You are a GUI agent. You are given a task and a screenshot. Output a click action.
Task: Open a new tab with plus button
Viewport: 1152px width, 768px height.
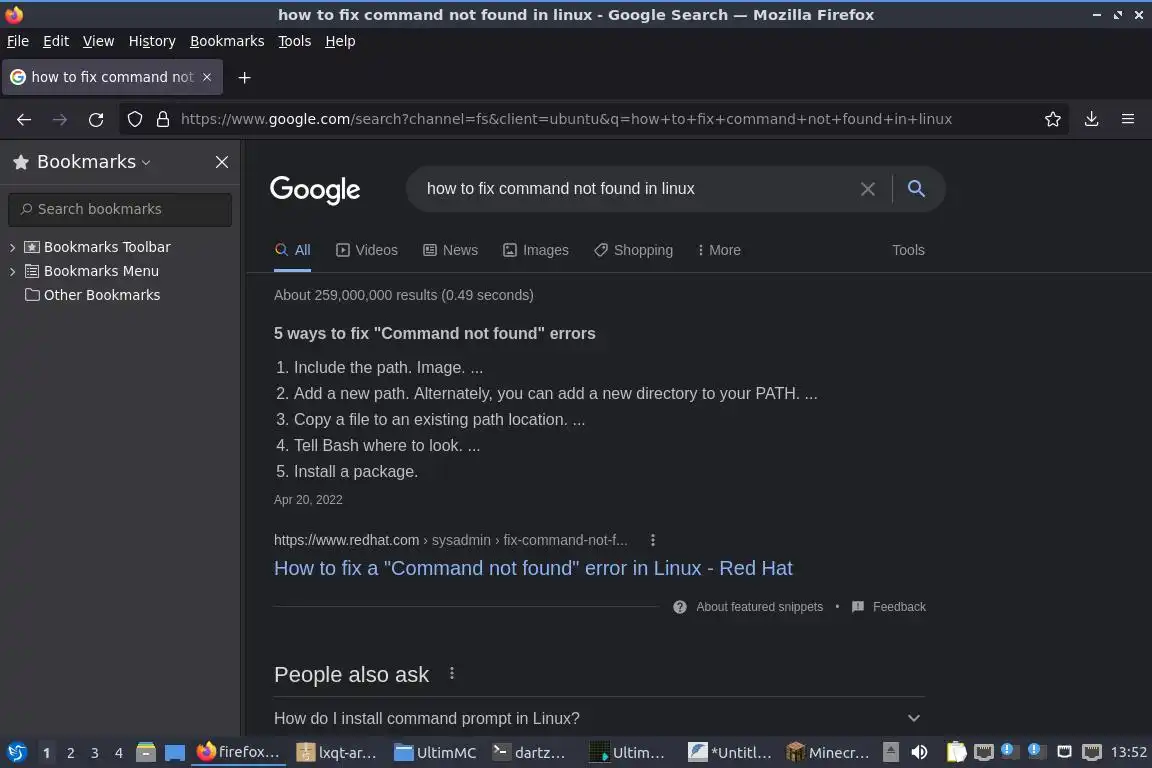point(245,77)
